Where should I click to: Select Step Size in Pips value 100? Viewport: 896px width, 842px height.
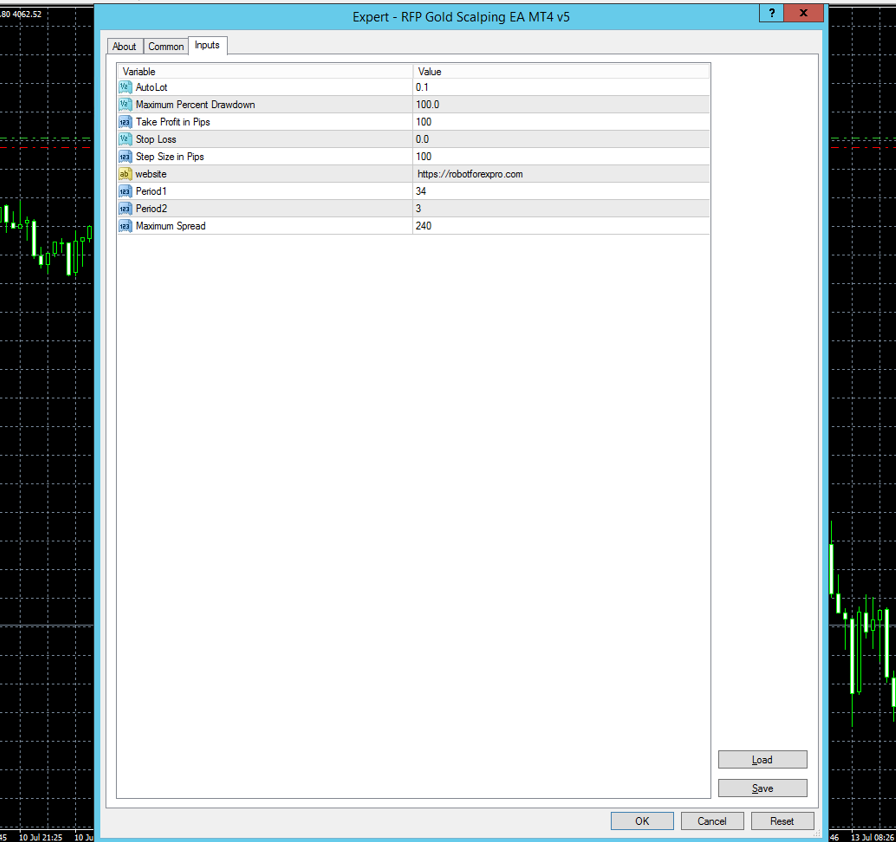(561, 157)
